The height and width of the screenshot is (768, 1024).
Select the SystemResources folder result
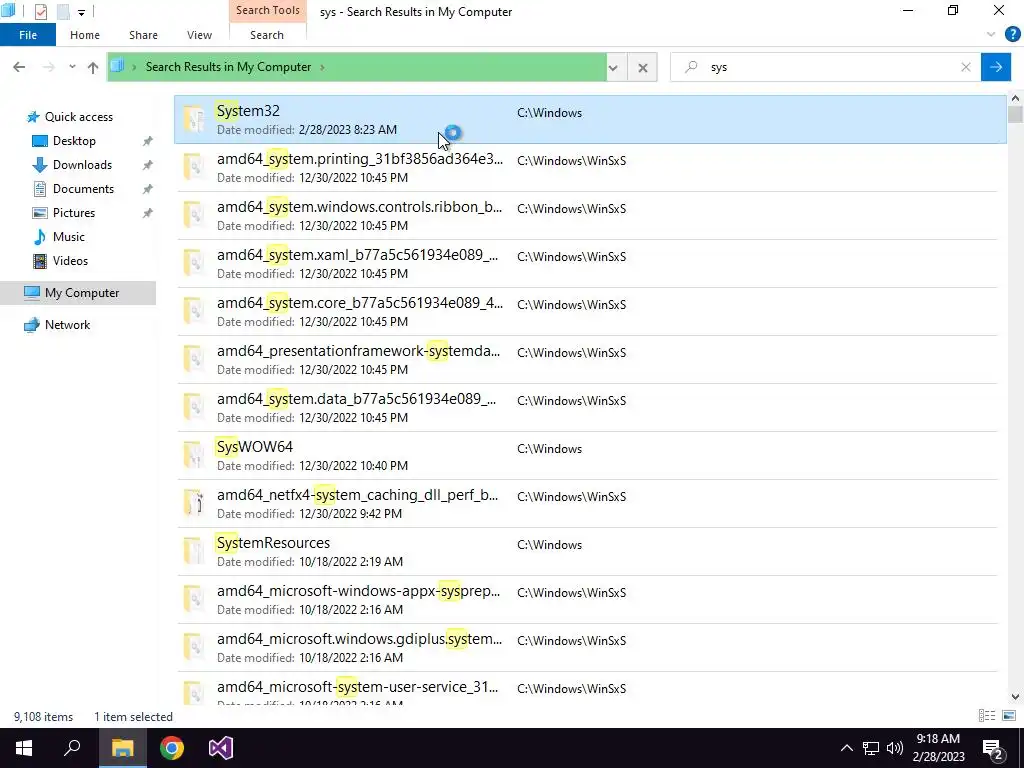pos(588,552)
